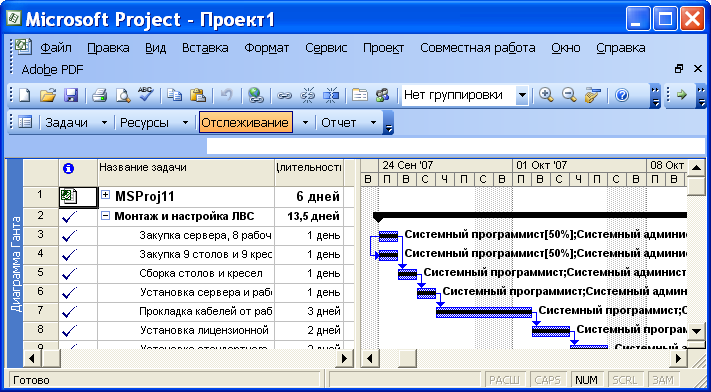Select row 5 Сборка столов и кресел
711x392 pixels.
41,274
